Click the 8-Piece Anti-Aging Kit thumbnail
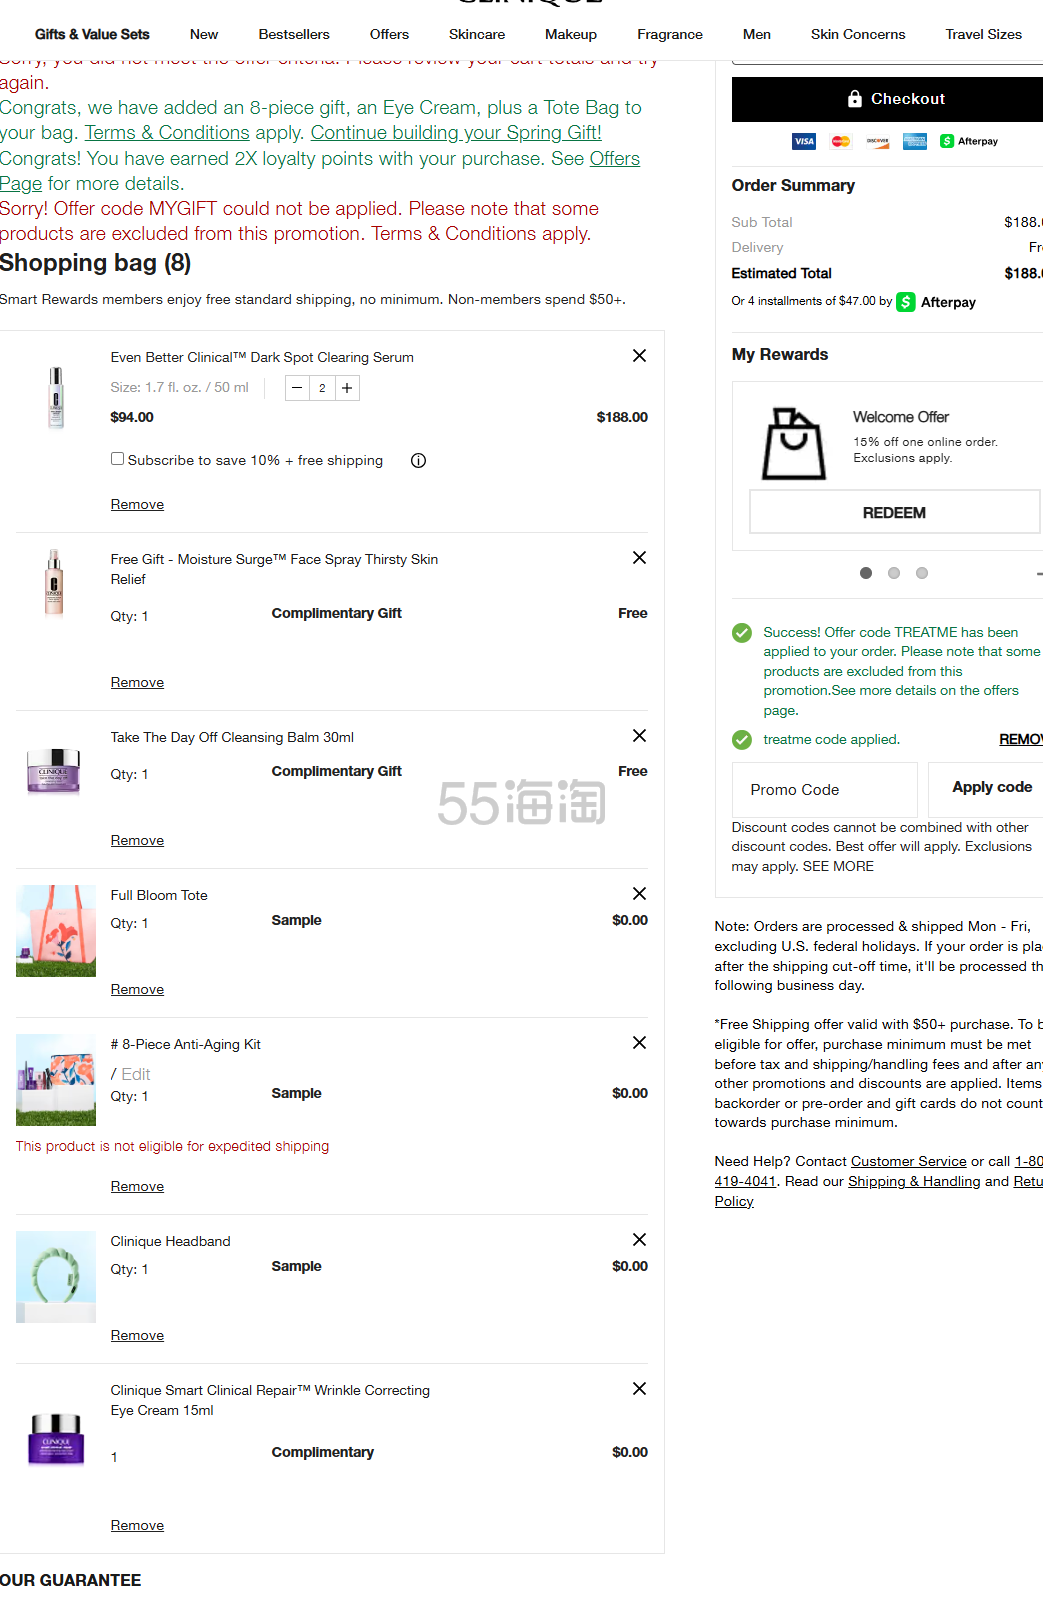 point(56,1080)
